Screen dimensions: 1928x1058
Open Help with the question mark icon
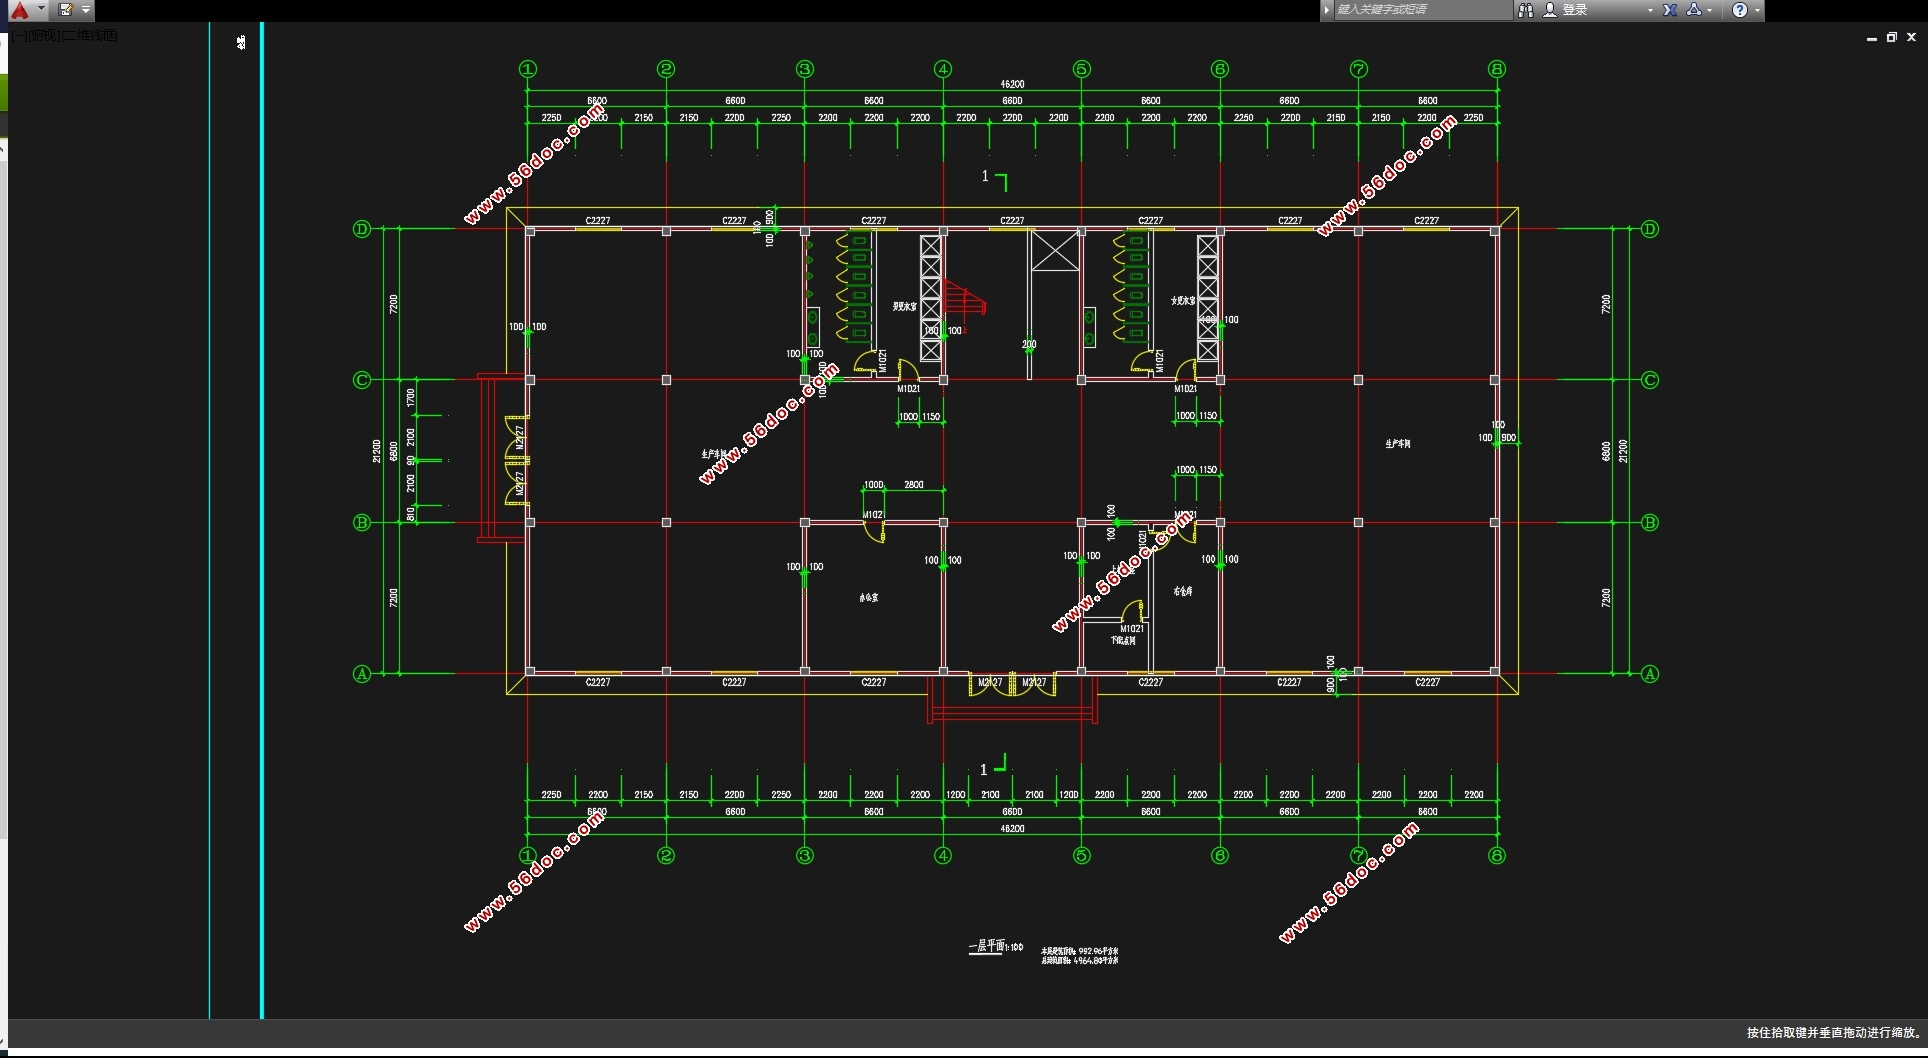pyautogui.click(x=1740, y=10)
